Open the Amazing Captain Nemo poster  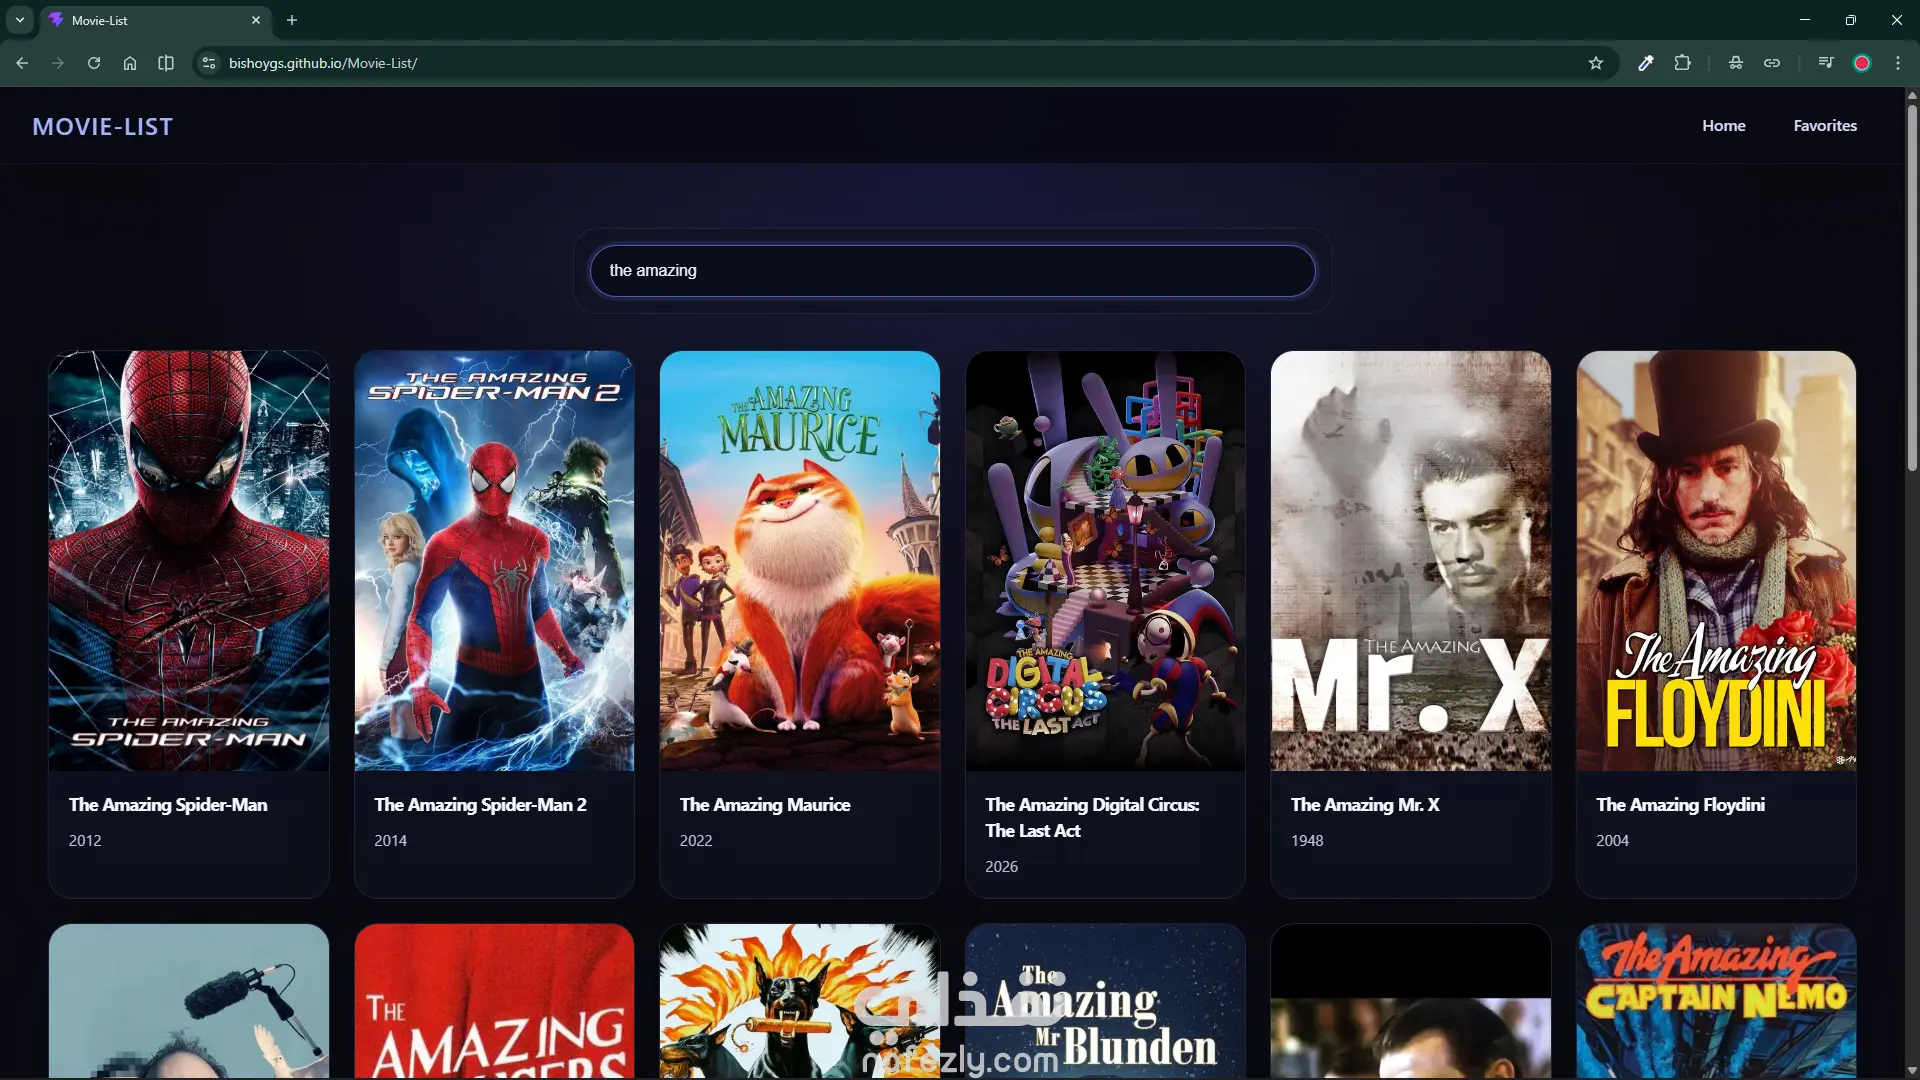[x=1716, y=1001]
